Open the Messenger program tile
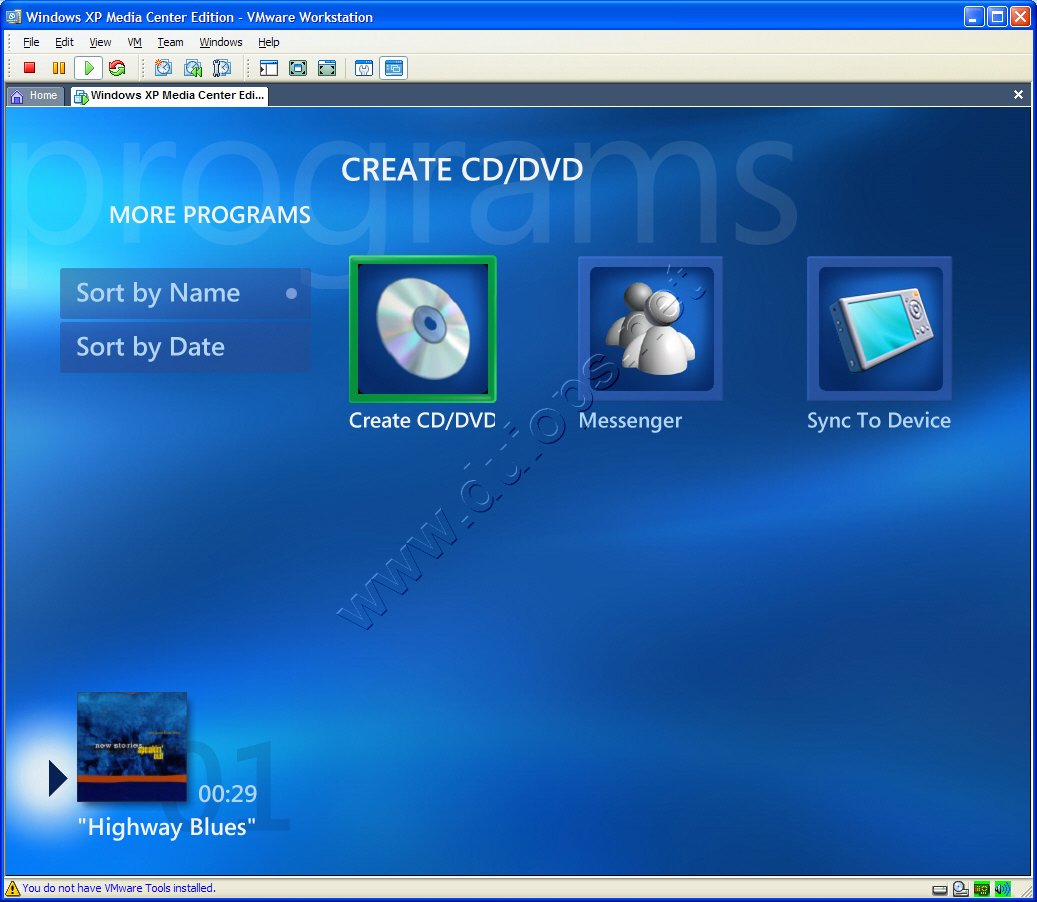 (x=651, y=329)
